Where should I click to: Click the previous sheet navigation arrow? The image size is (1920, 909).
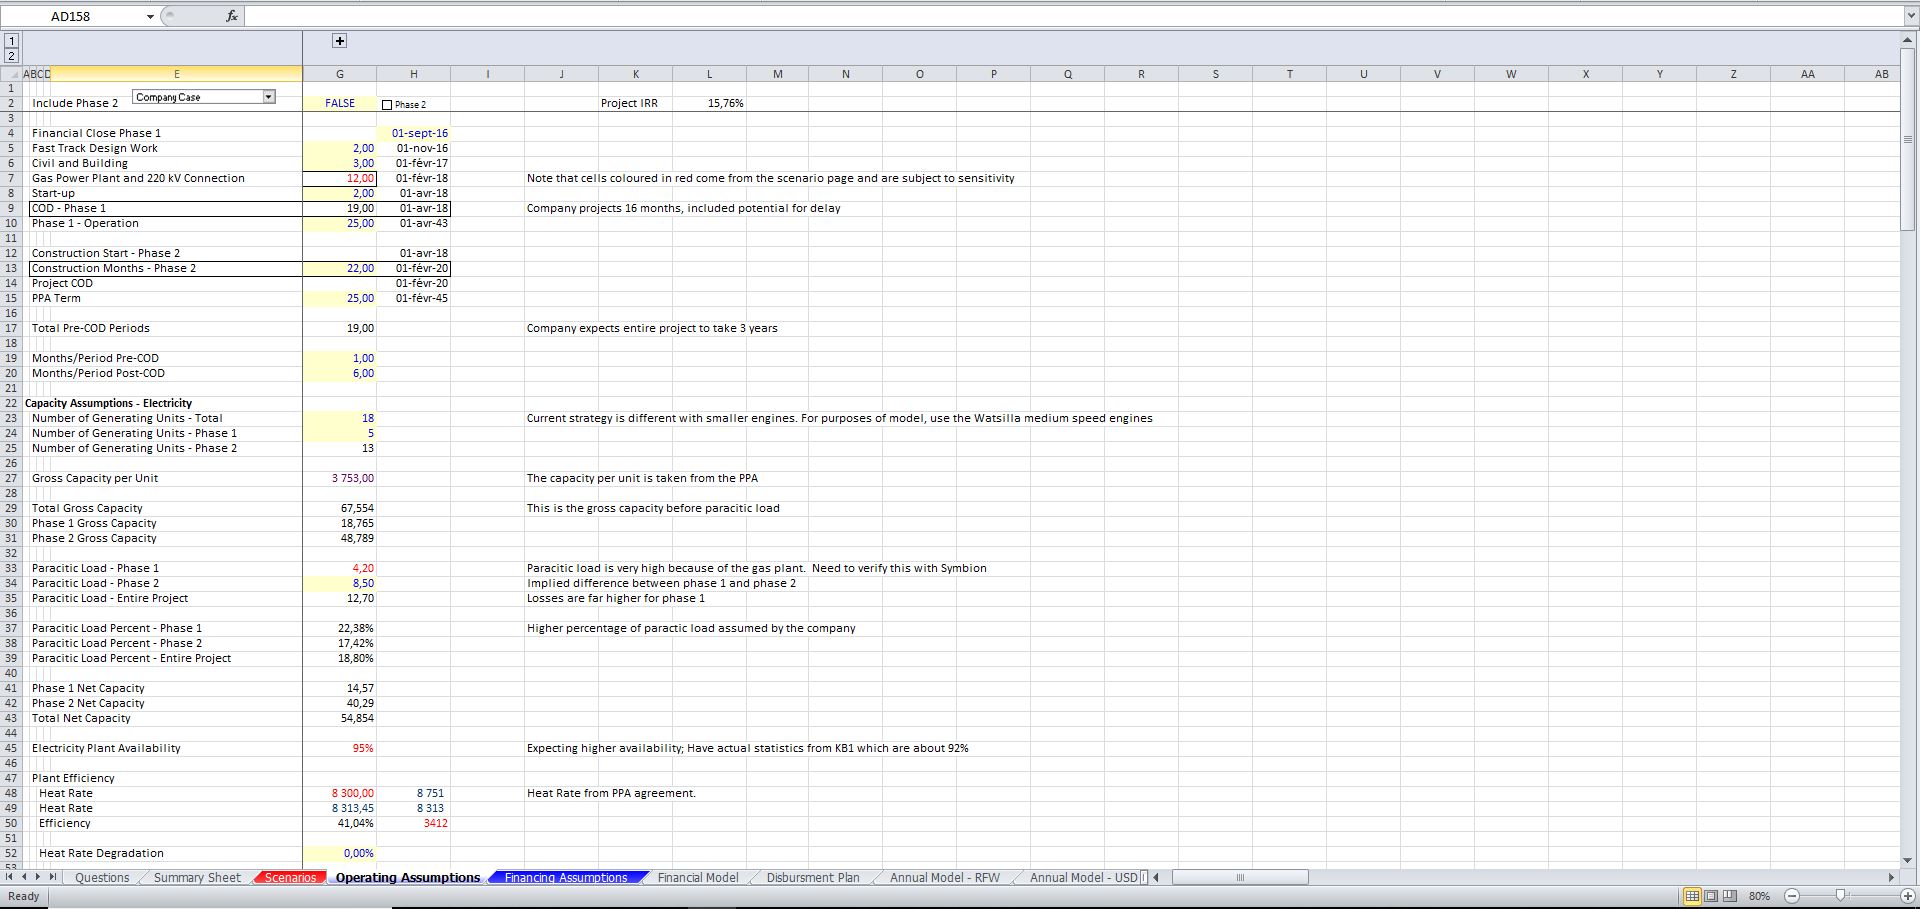click(x=24, y=877)
